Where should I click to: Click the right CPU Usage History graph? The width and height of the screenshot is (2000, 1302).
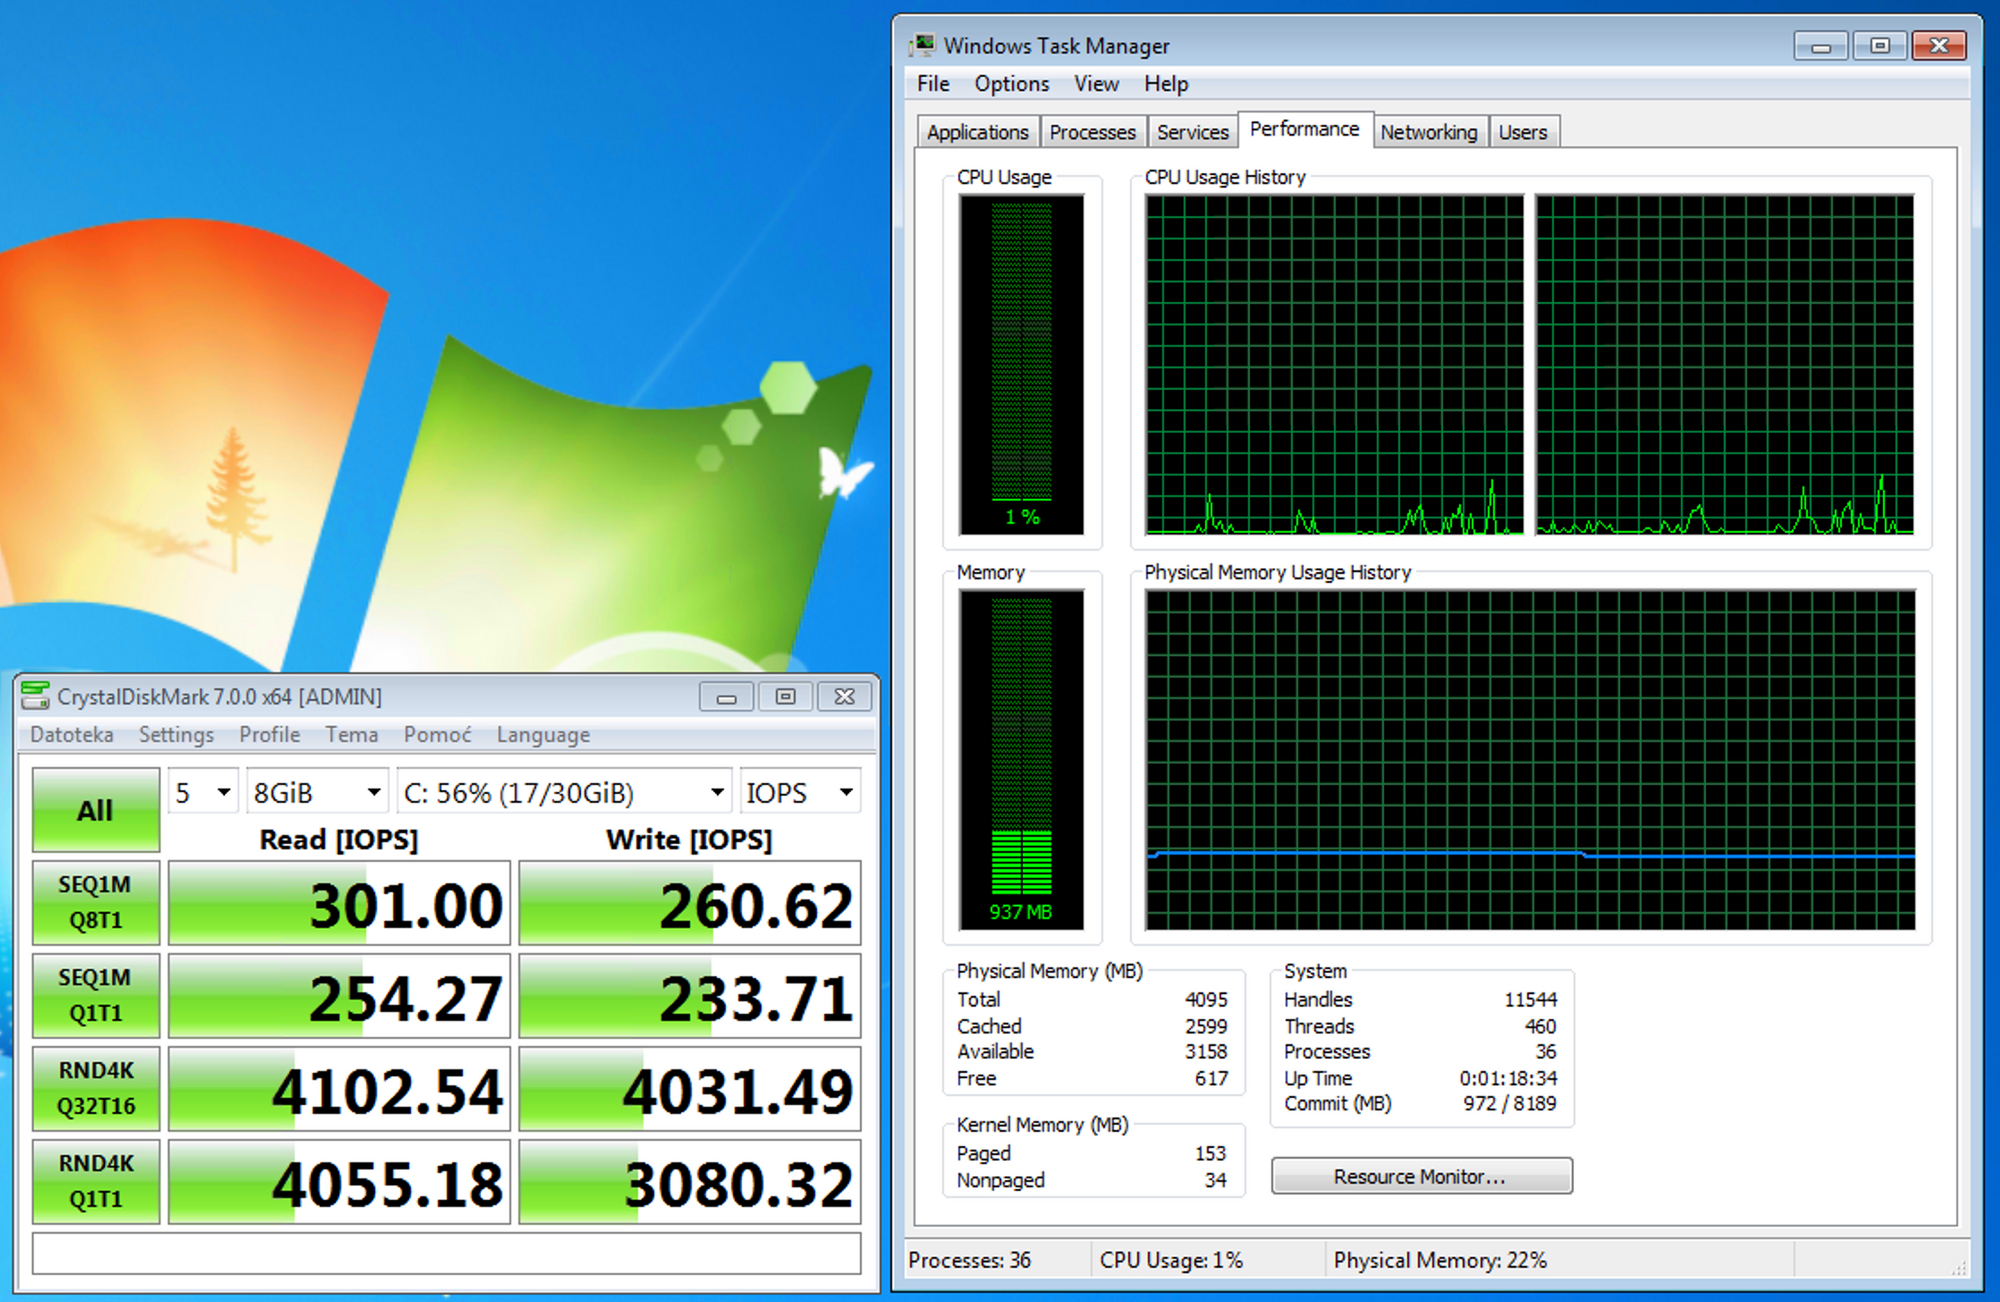tap(1725, 364)
